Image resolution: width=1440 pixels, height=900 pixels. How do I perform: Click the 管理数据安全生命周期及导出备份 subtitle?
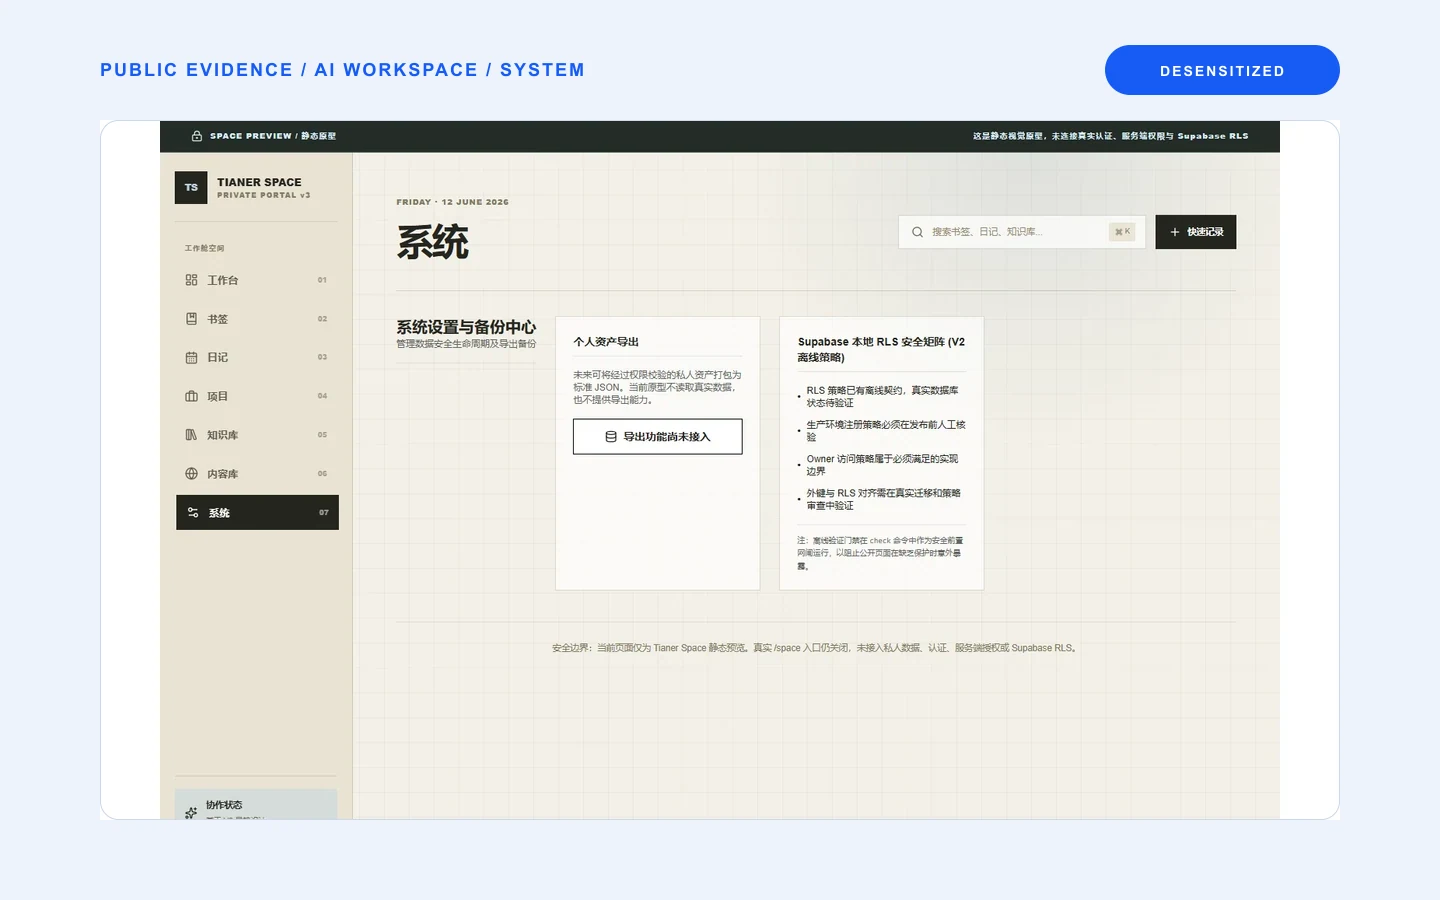tap(466, 344)
